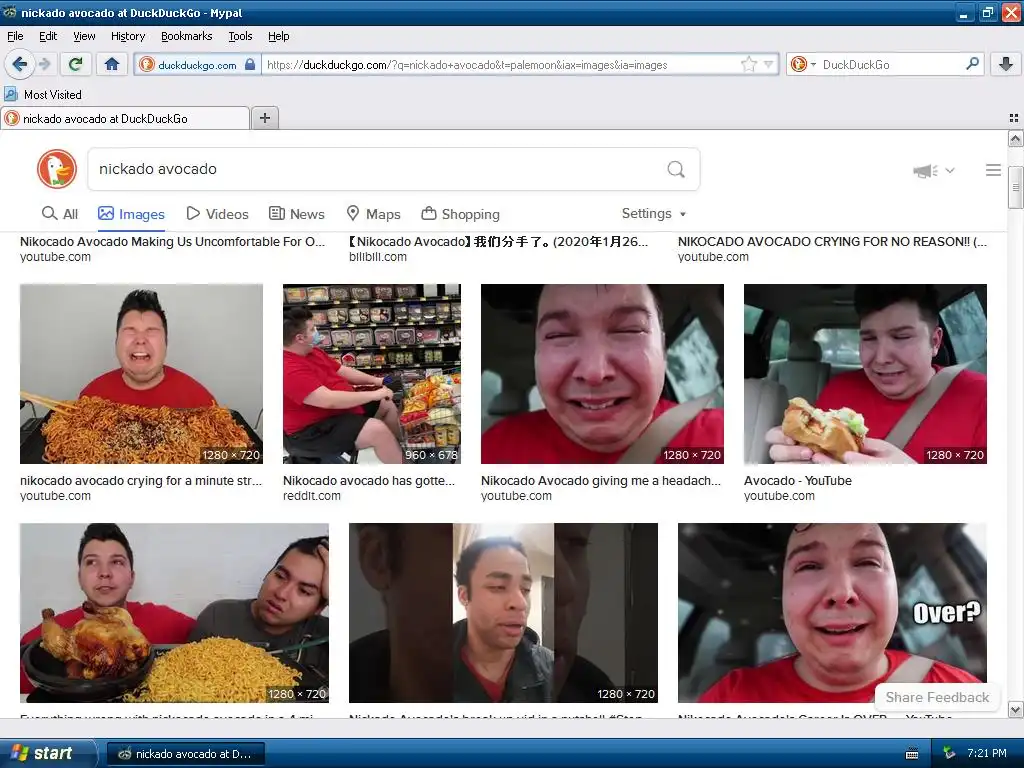The image size is (1024, 768).
Task: Click the tab groups grid icon
Action: click(x=1014, y=118)
